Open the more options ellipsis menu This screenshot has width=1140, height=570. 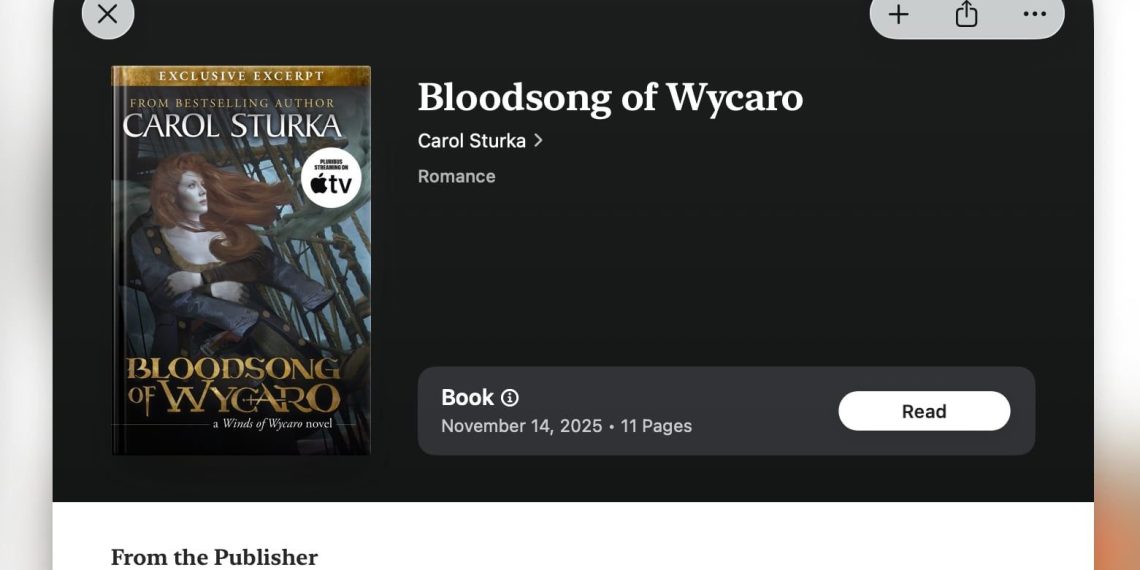[x=1034, y=14]
